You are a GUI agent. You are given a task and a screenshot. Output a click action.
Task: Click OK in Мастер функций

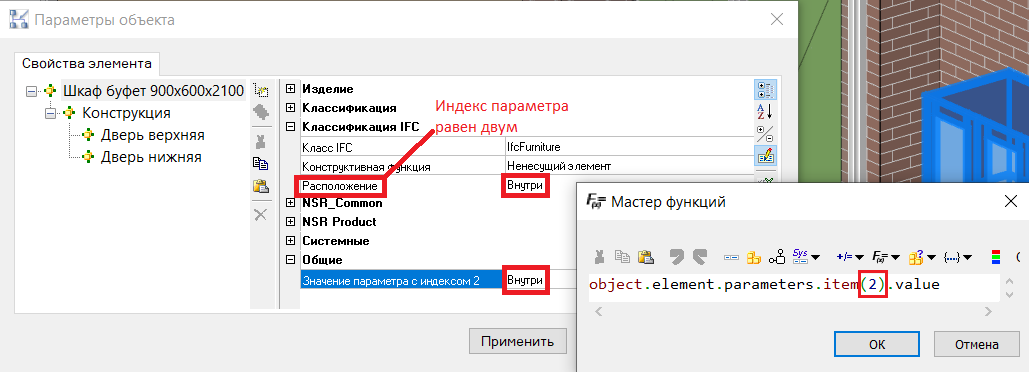(x=877, y=344)
